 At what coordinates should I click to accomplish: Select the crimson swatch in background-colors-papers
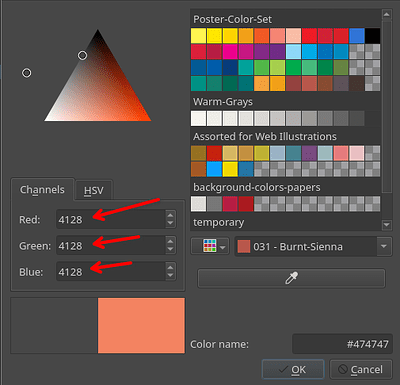pyautogui.click(x=230, y=204)
